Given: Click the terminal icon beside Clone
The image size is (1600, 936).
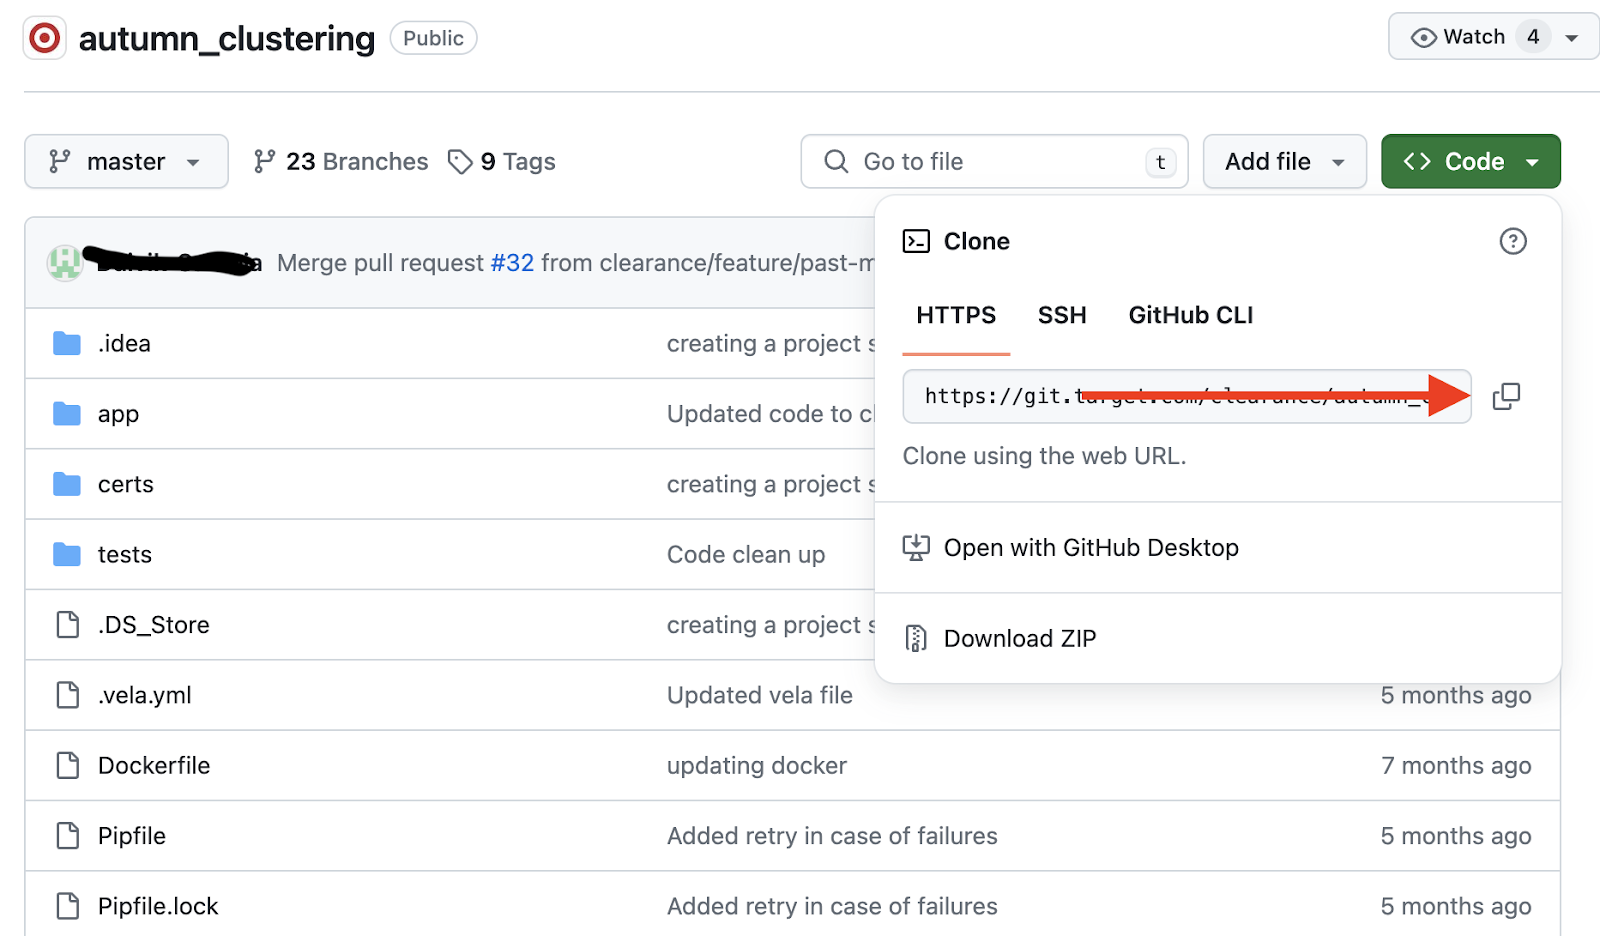Looking at the screenshot, I should tap(916, 241).
